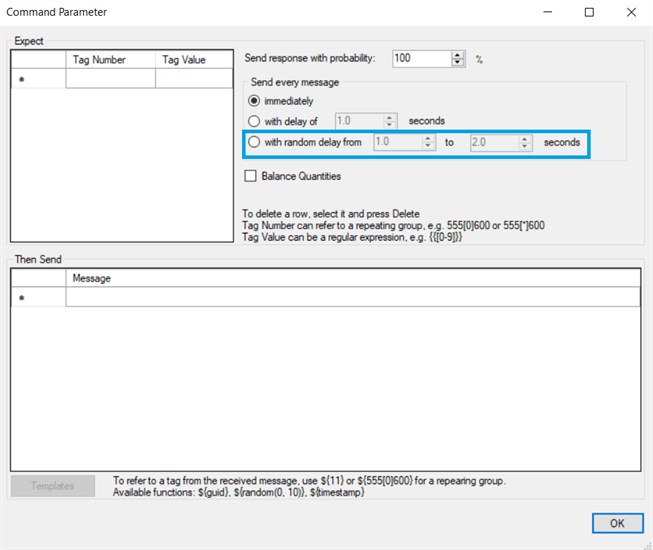Screen dimensions: 653x550
Task: Enable the Balance Quantities checkbox
Action: 250,176
